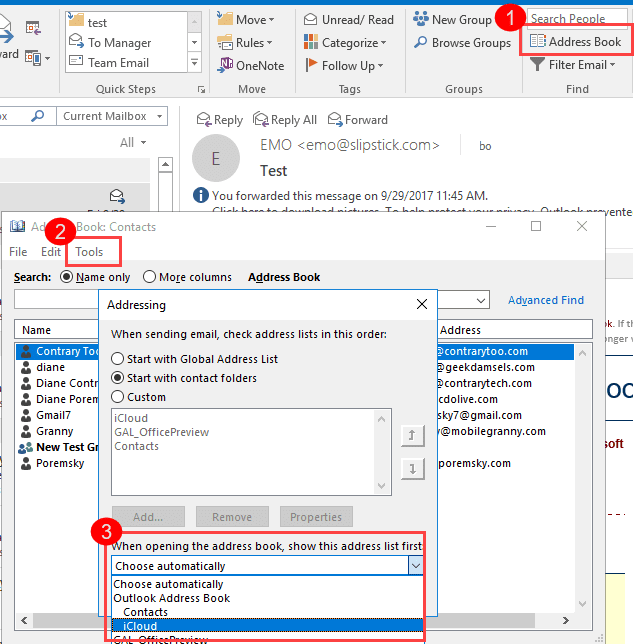Screen dimensions: 634x644
Task: Open the Follow Up flag menu
Action: tap(344, 65)
